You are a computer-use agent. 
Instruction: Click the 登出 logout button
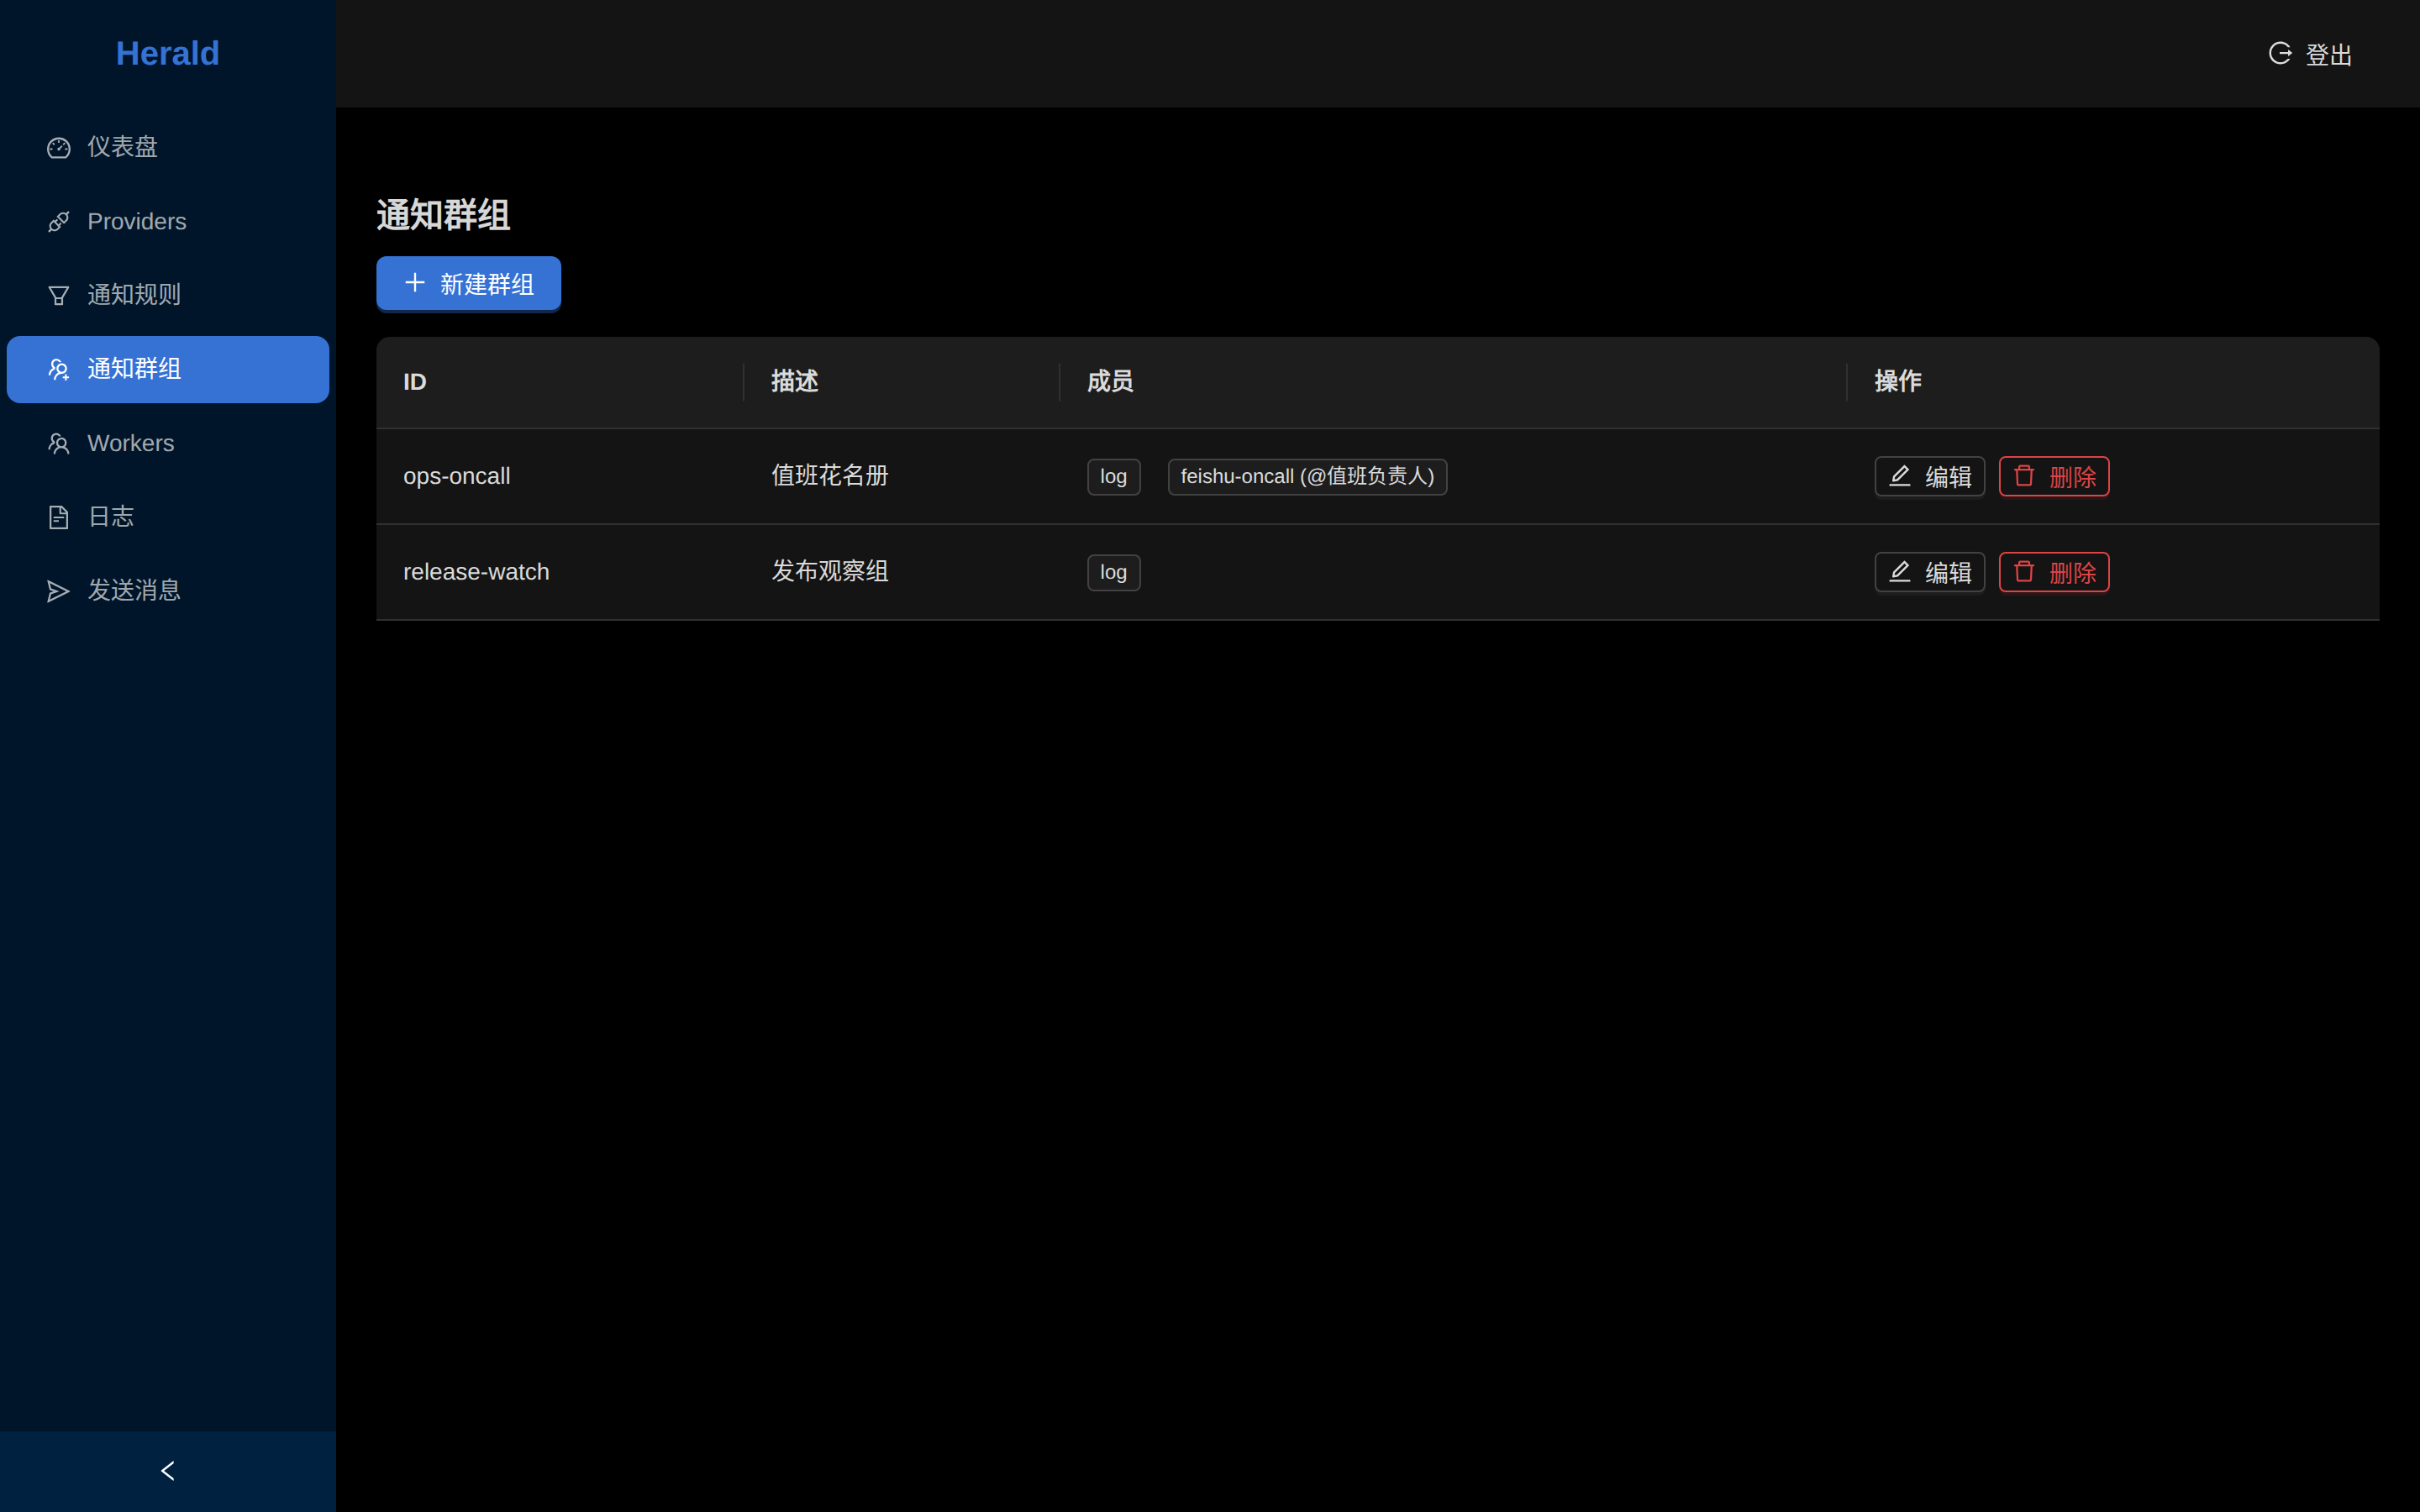pyautogui.click(x=2310, y=54)
